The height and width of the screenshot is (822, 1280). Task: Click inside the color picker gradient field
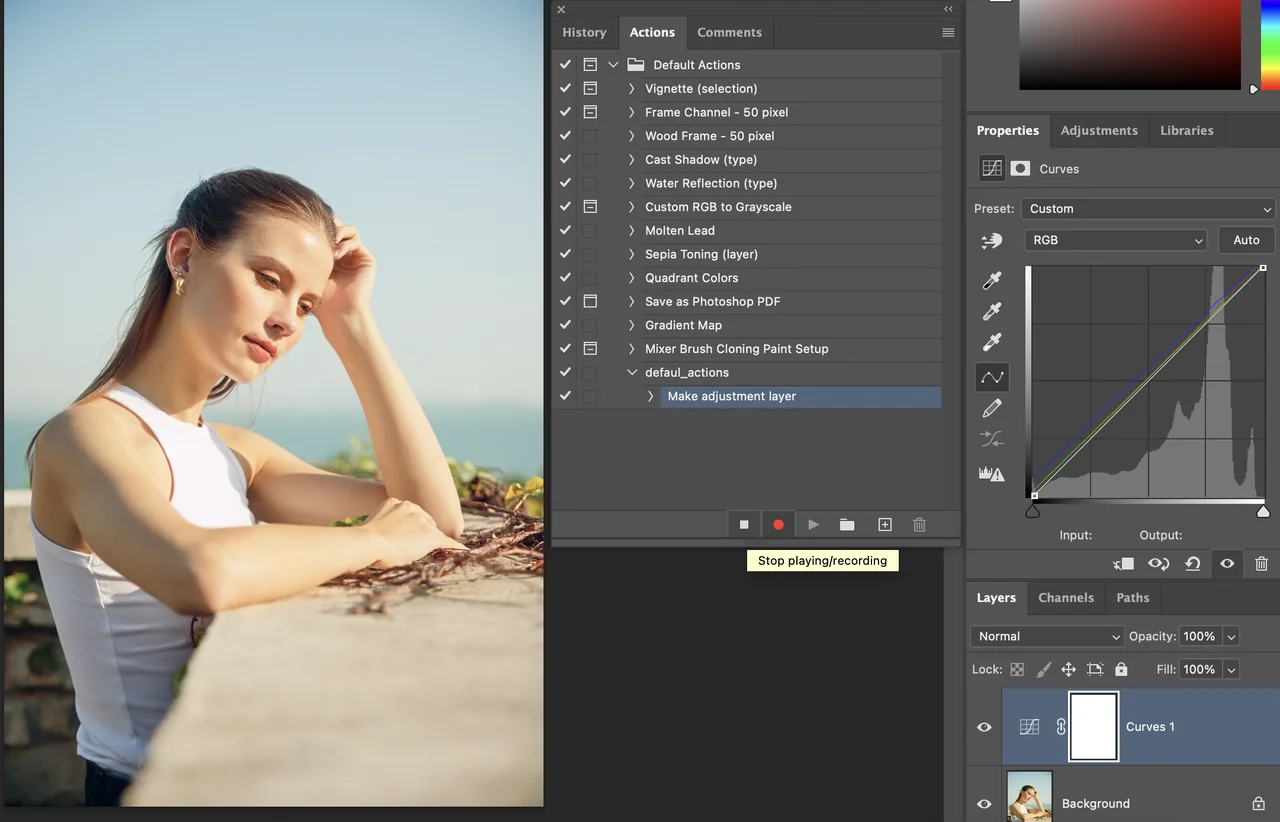pos(1129,44)
